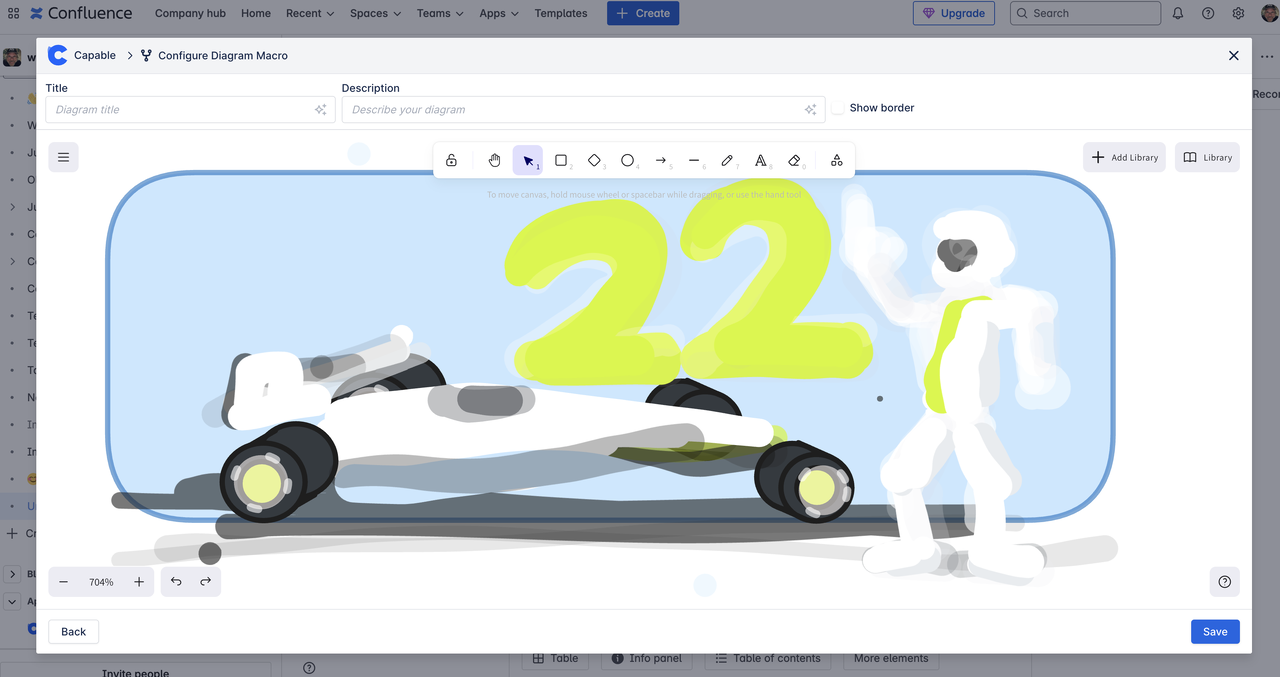Open the Confluence app switcher grid
The image size is (1280, 677).
tap(14, 14)
